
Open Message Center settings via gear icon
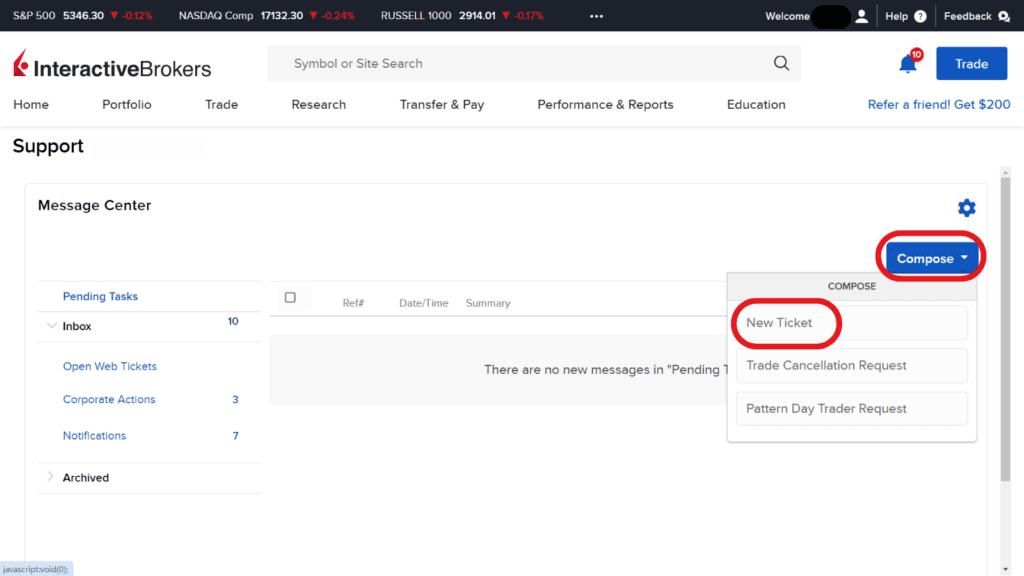coord(966,208)
